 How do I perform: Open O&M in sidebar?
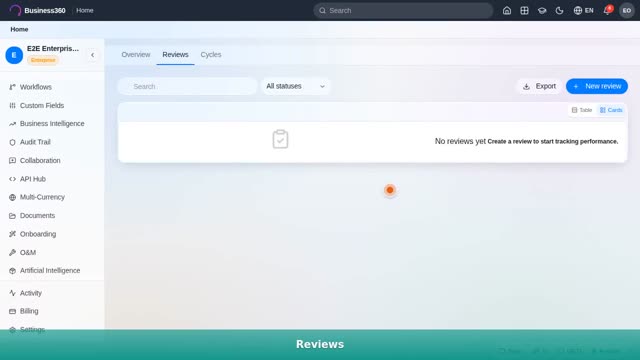[x=52, y=252]
